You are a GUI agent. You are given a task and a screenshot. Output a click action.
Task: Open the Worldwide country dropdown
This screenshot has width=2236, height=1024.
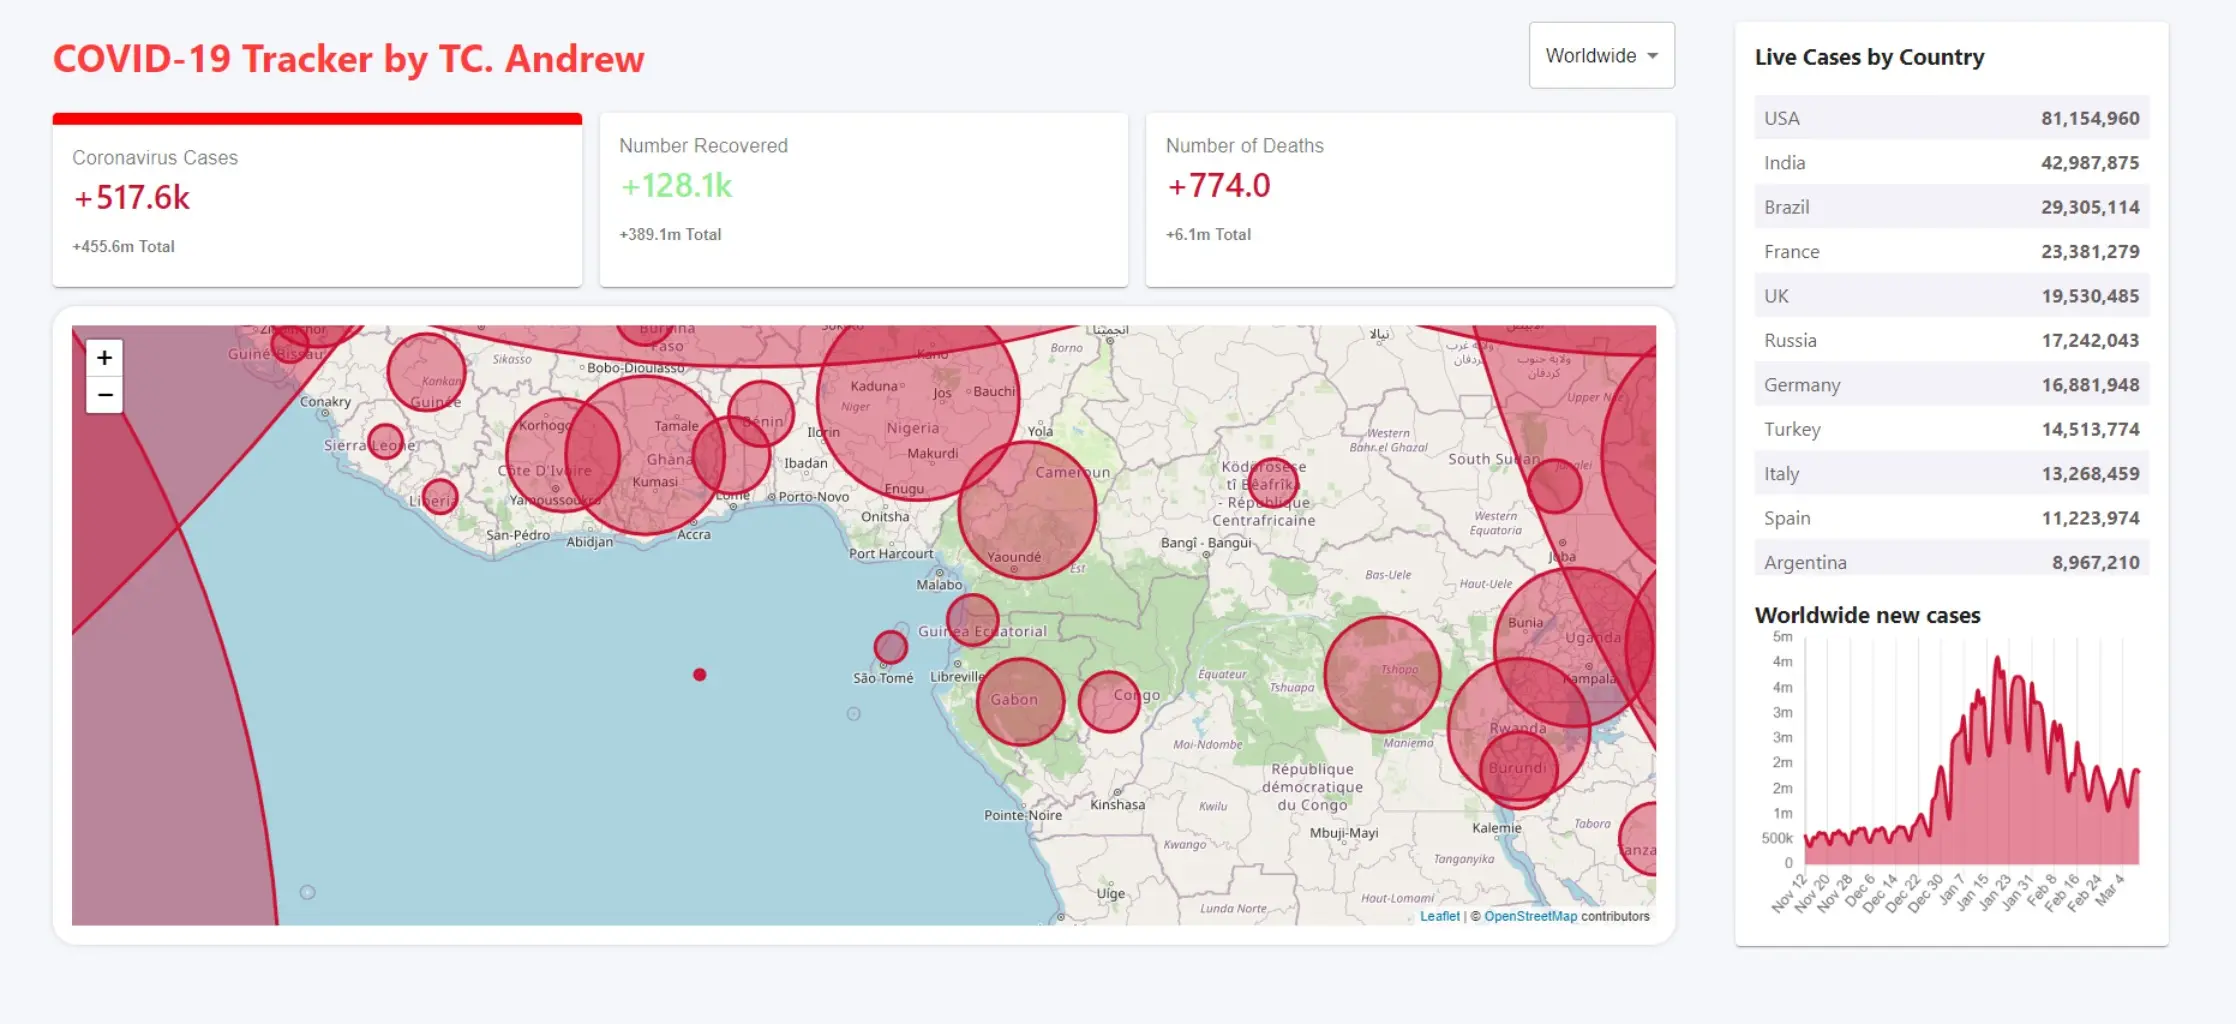point(1601,56)
